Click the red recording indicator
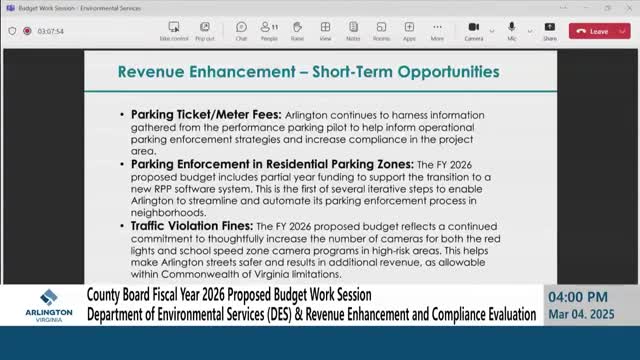Viewport: 640px width, 360px height. (27, 31)
